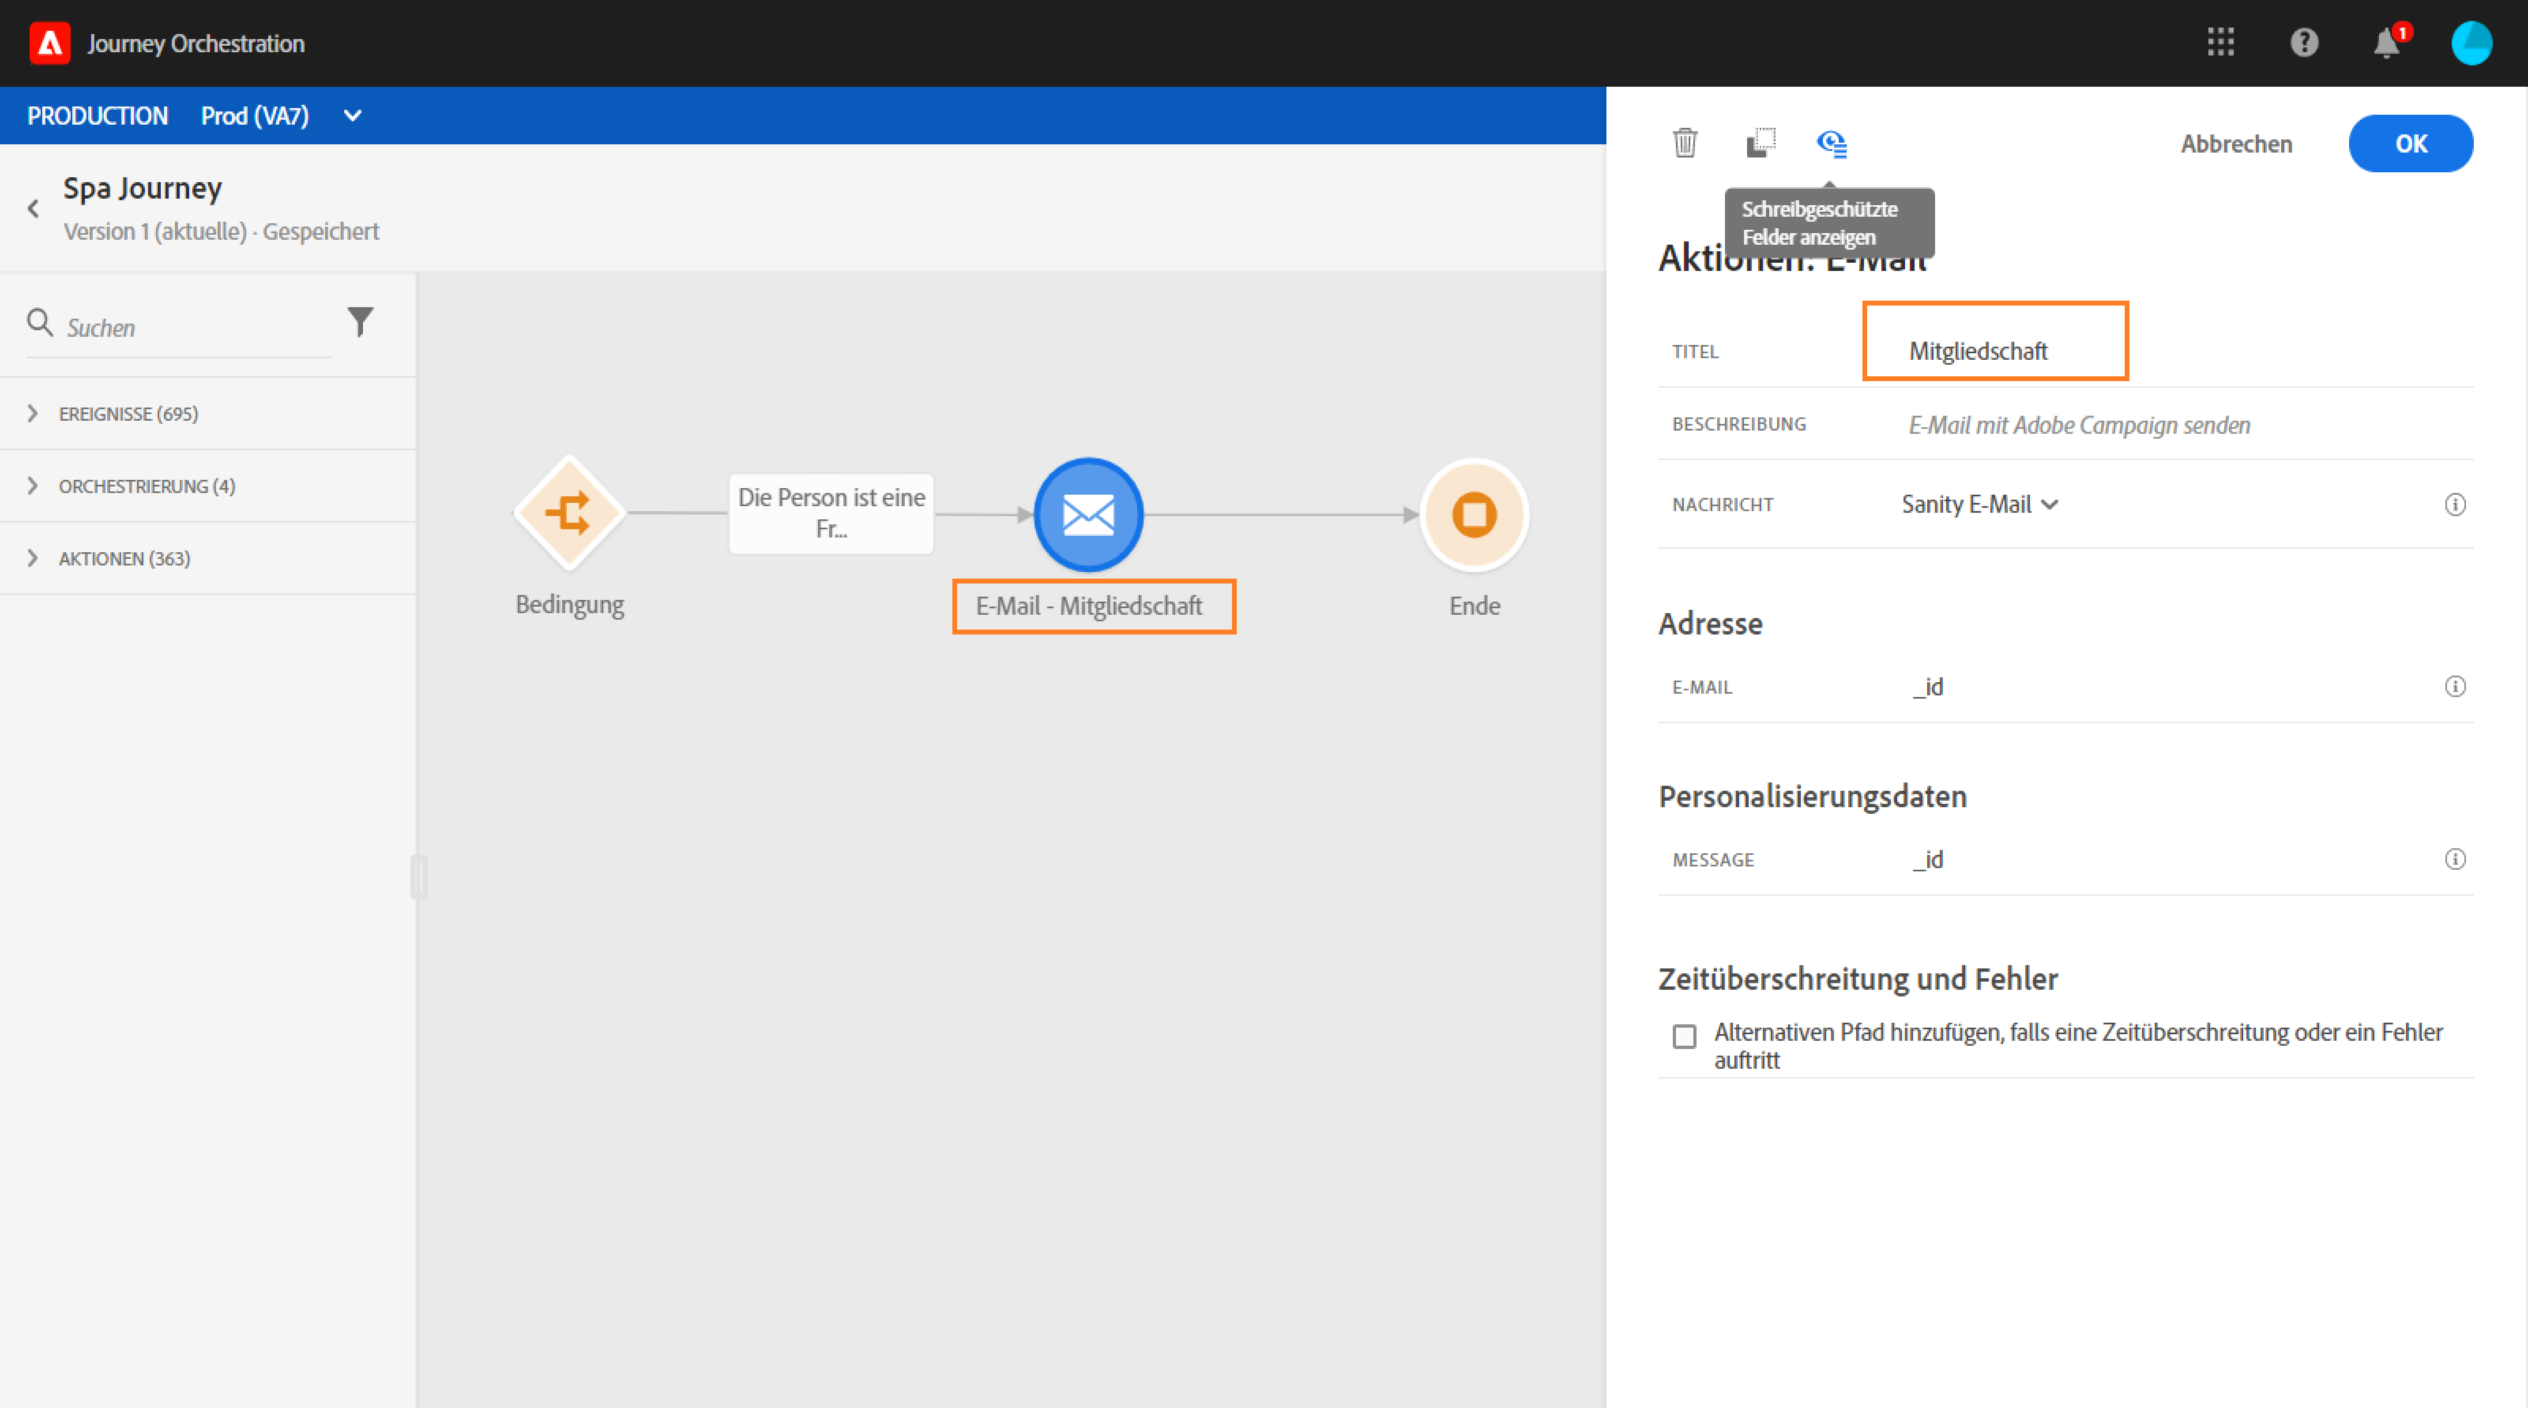The height and width of the screenshot is (1408, 2528).
Task: Enable alternative path on timeout checkbox
Action: click(x=1685, y=1036)
